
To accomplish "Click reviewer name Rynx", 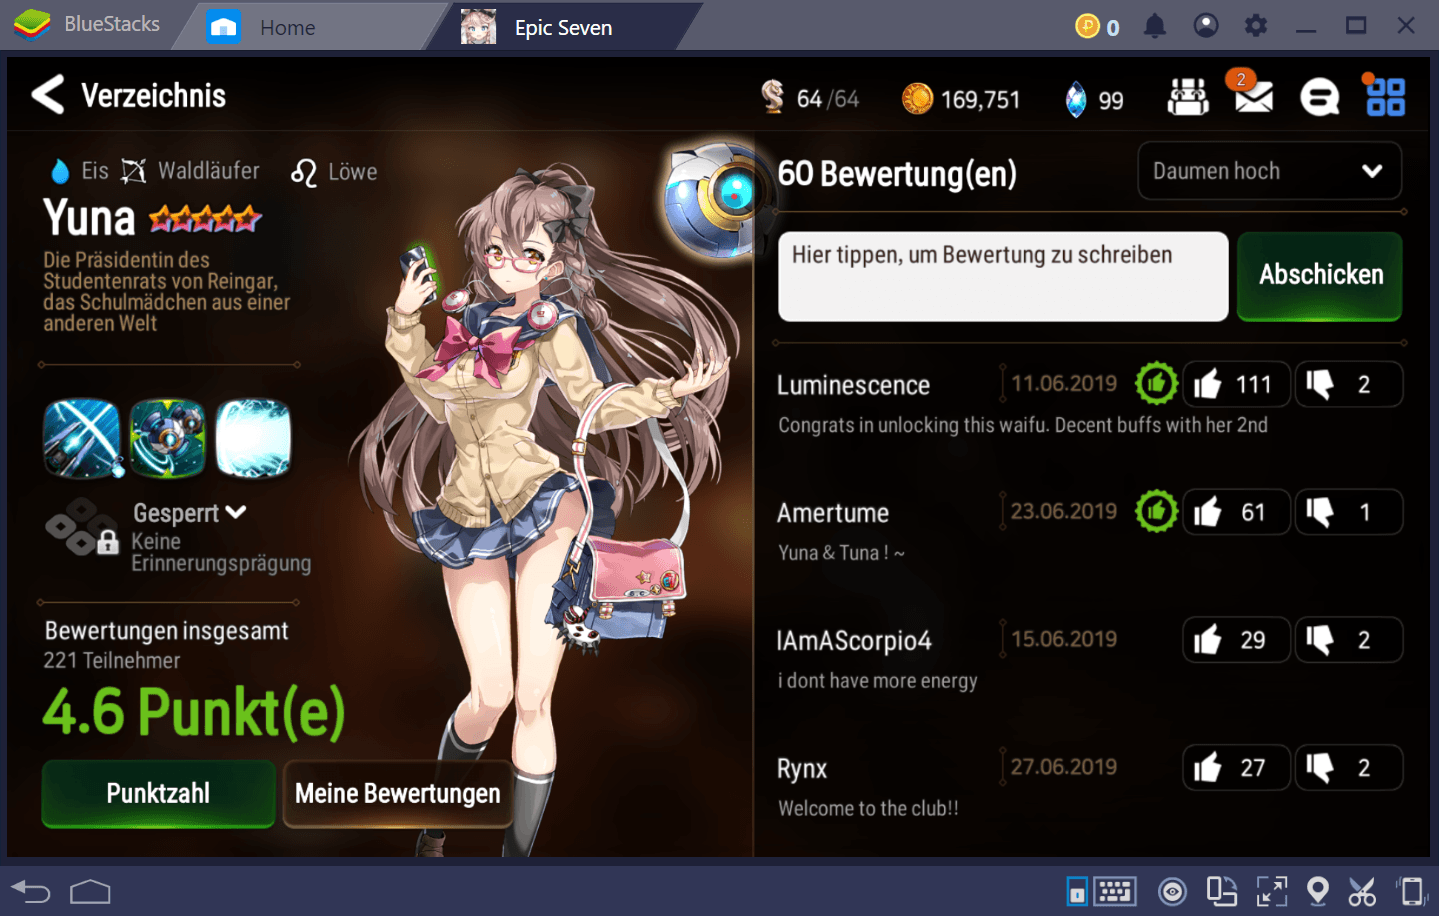I will [x=802, y=769].
